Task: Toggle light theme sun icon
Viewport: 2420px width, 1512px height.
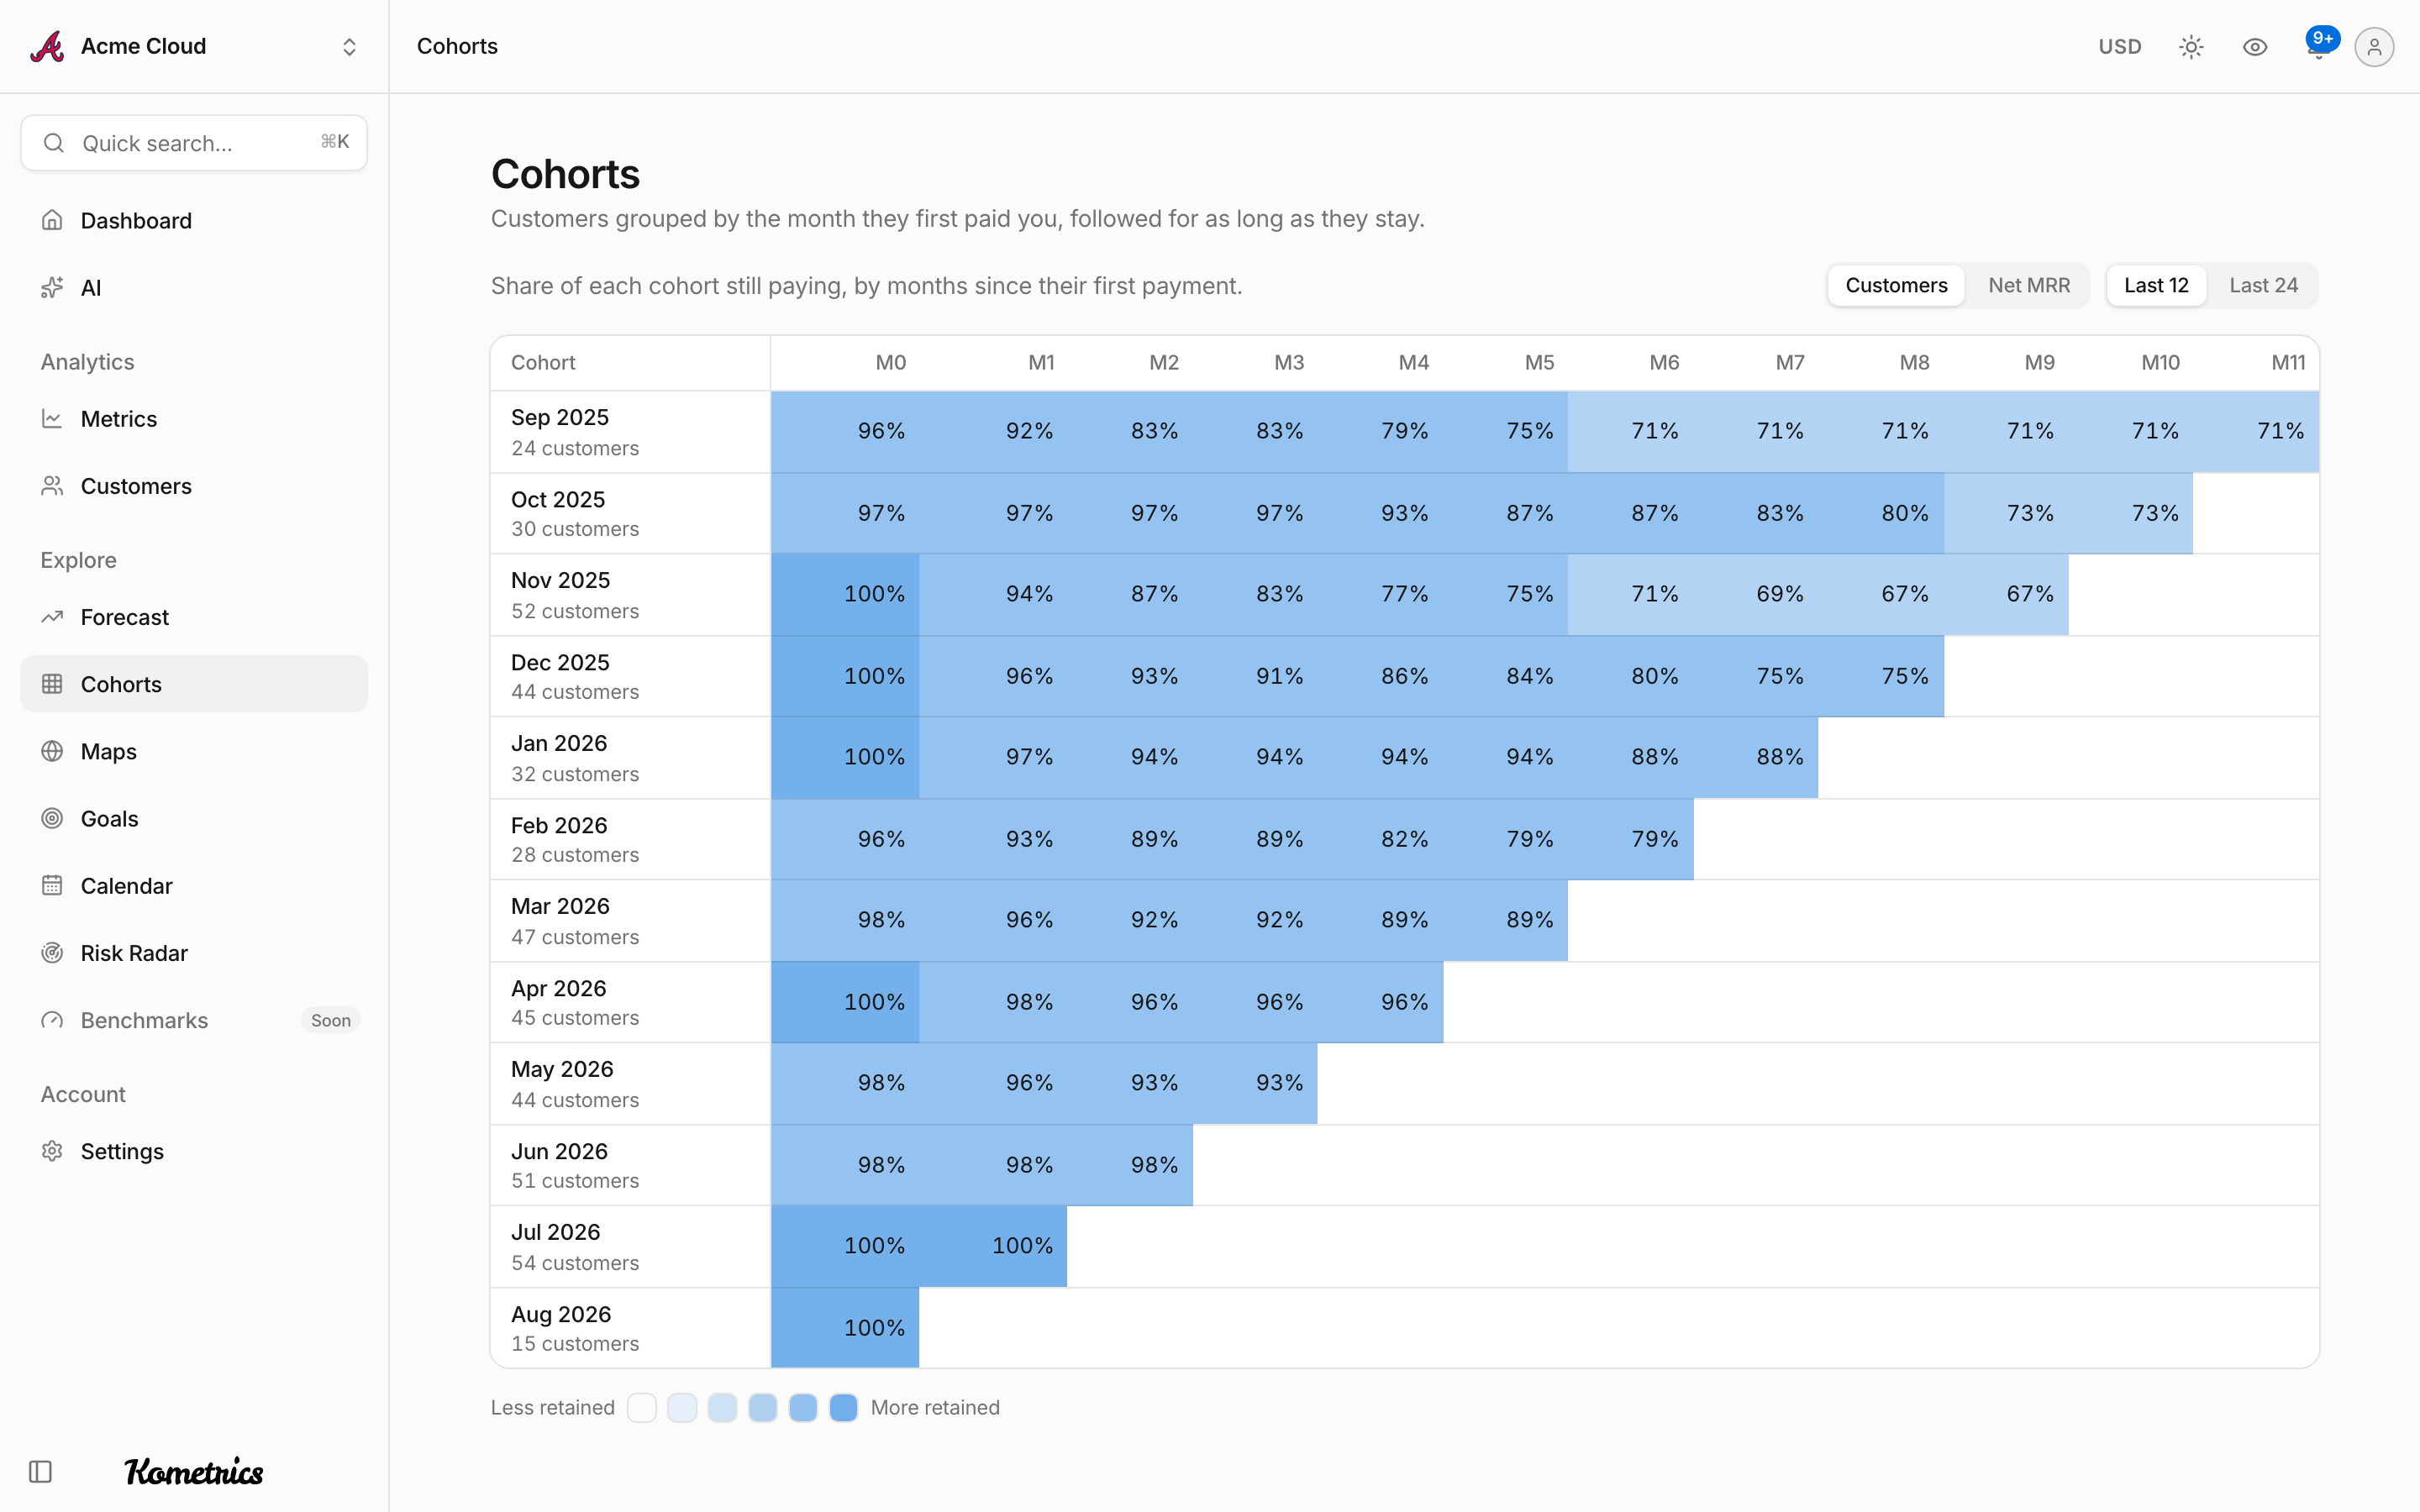Action: tap(2191, 47)
